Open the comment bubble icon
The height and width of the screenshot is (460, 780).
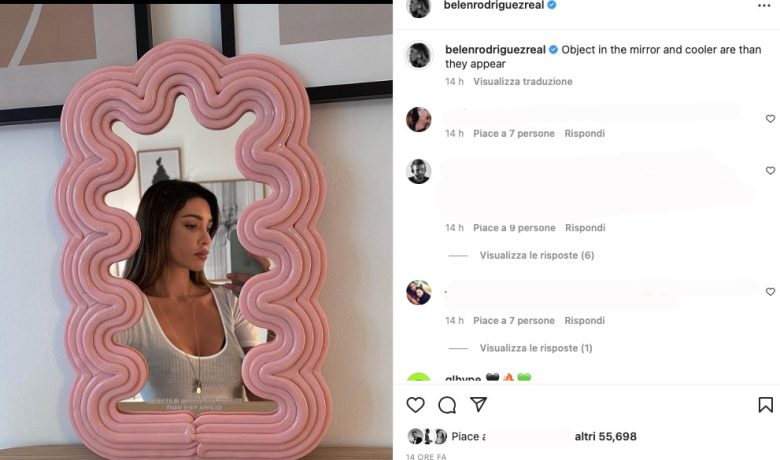point(447,405)
